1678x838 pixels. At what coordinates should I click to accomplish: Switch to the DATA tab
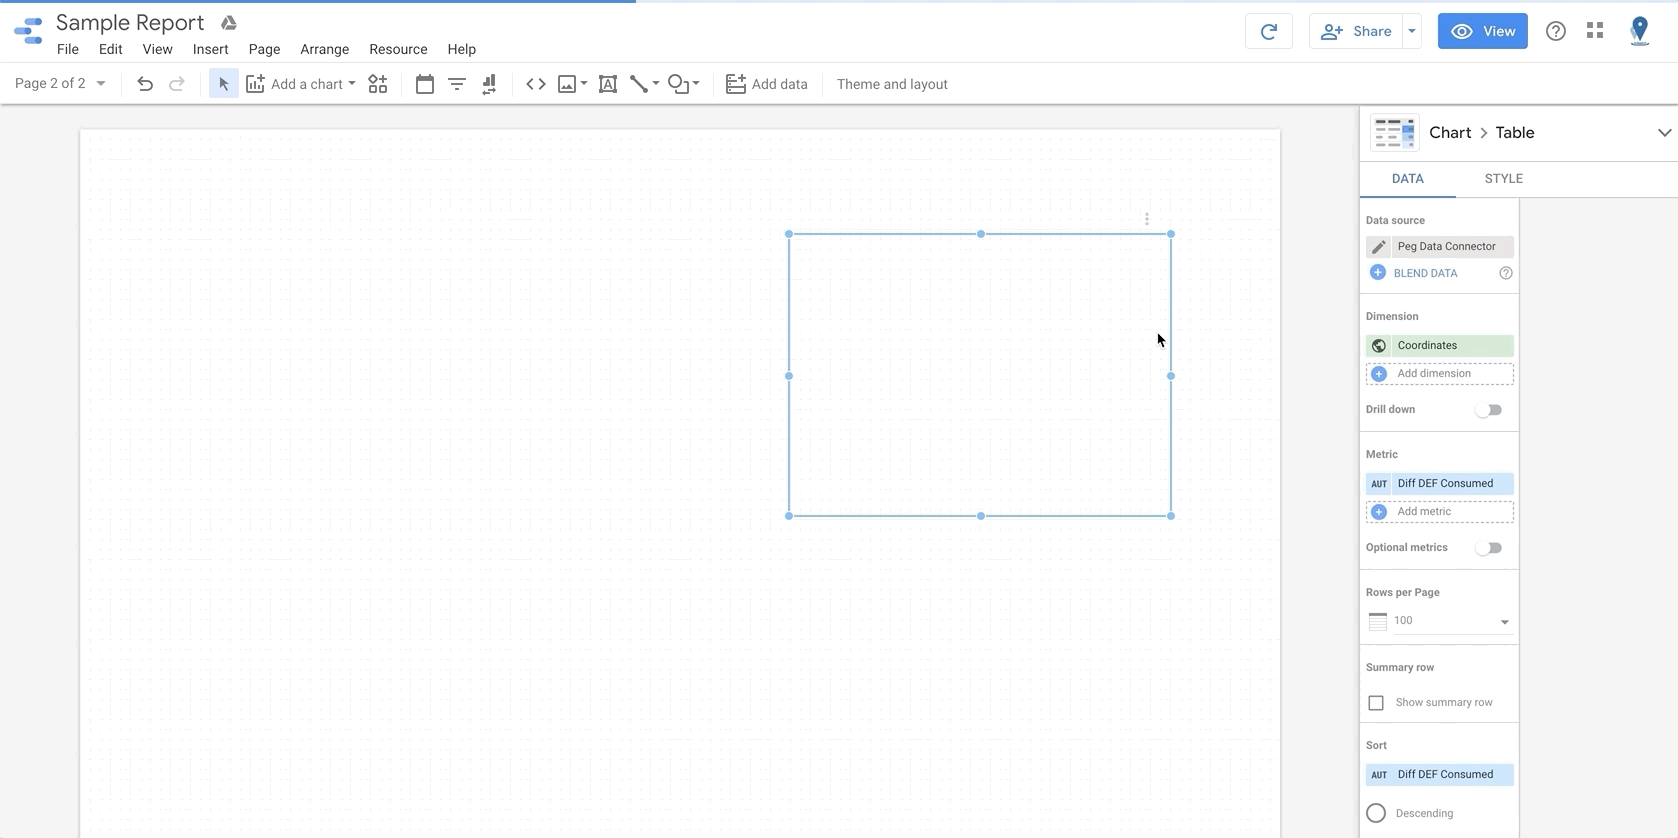point(1408,179)
